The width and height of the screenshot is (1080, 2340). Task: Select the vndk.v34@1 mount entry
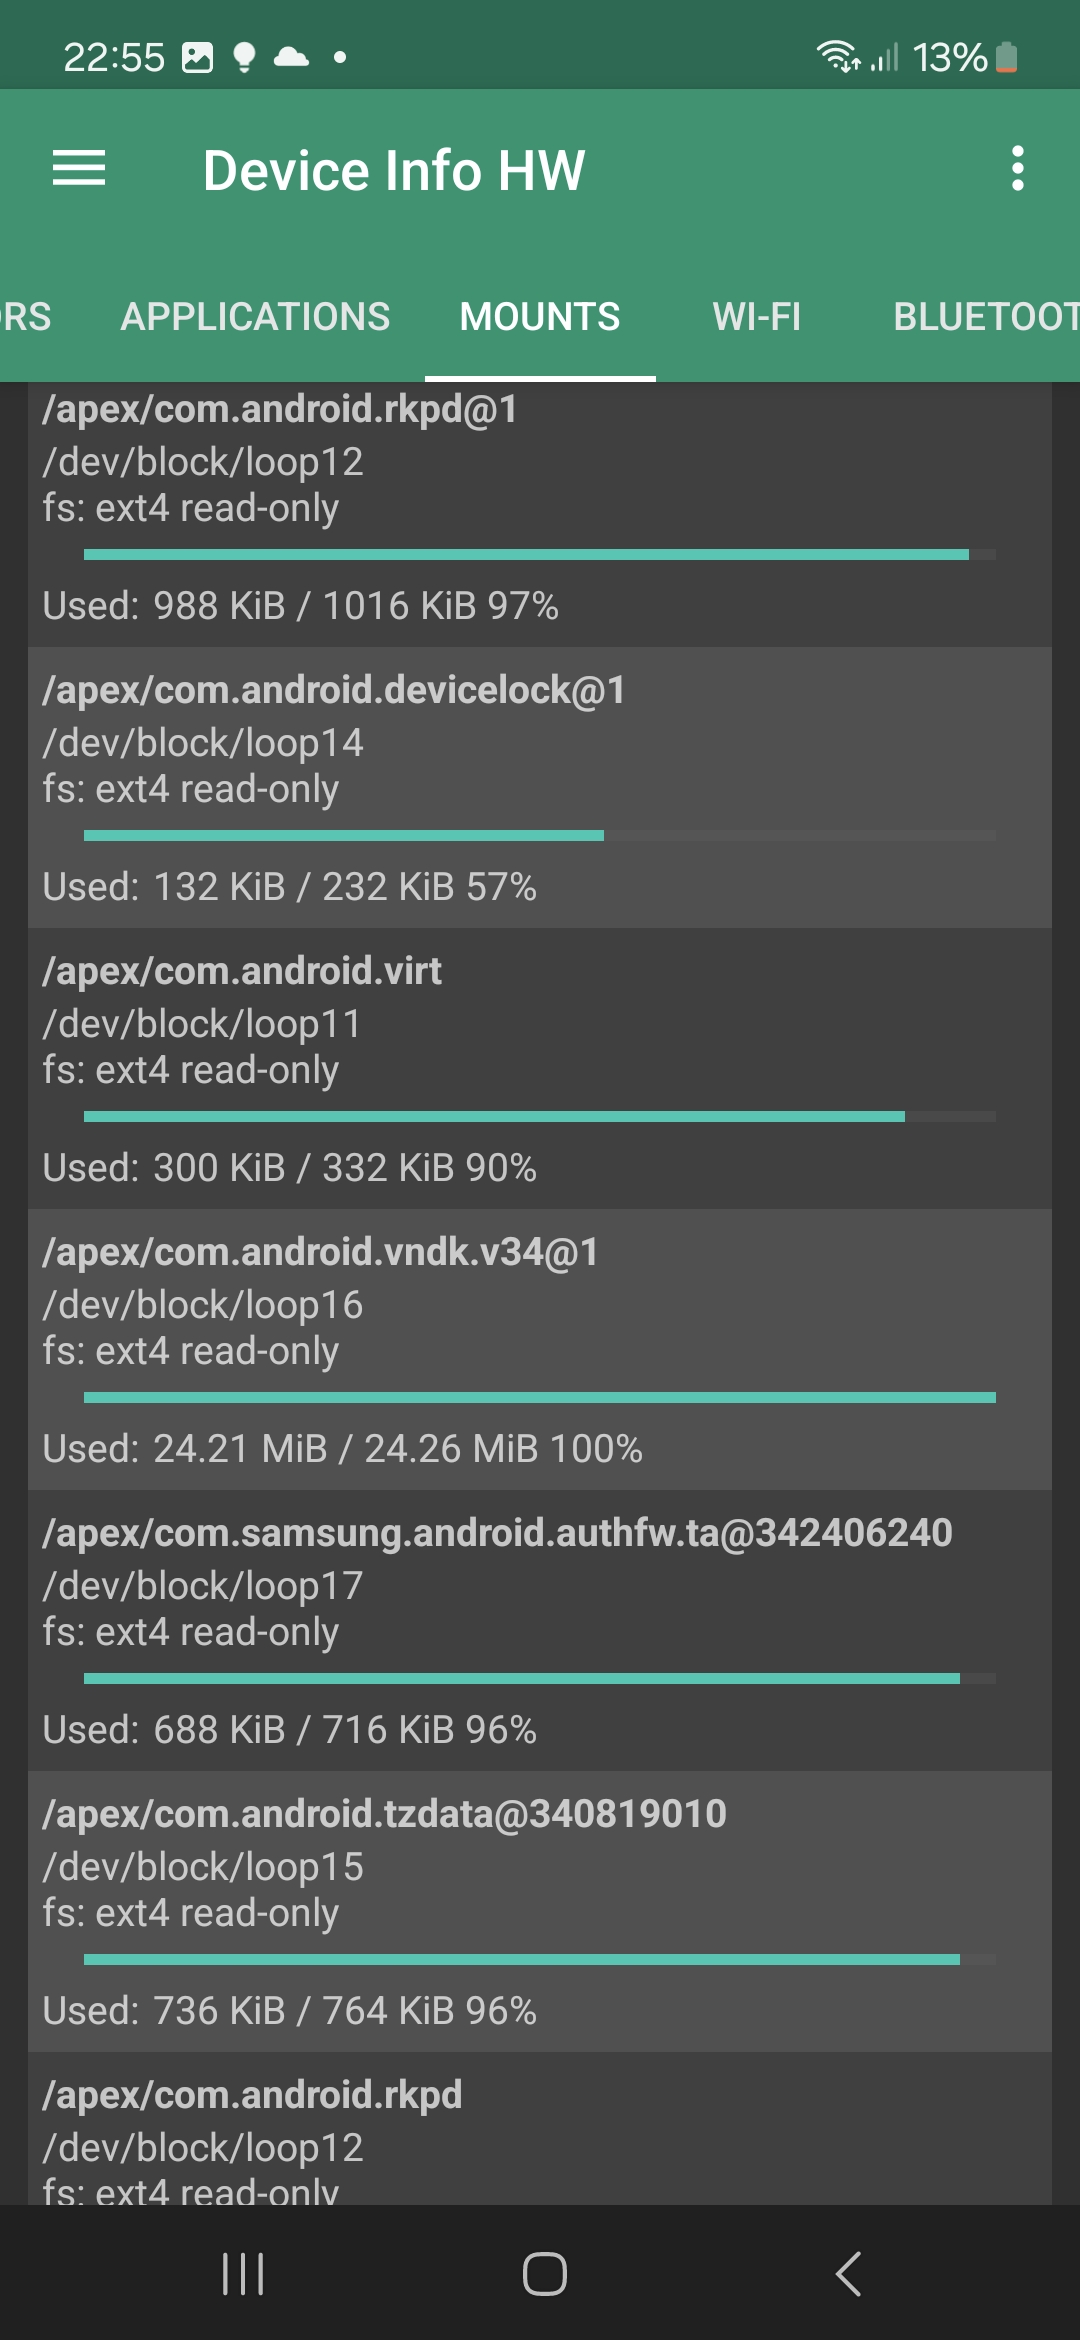540,1349
